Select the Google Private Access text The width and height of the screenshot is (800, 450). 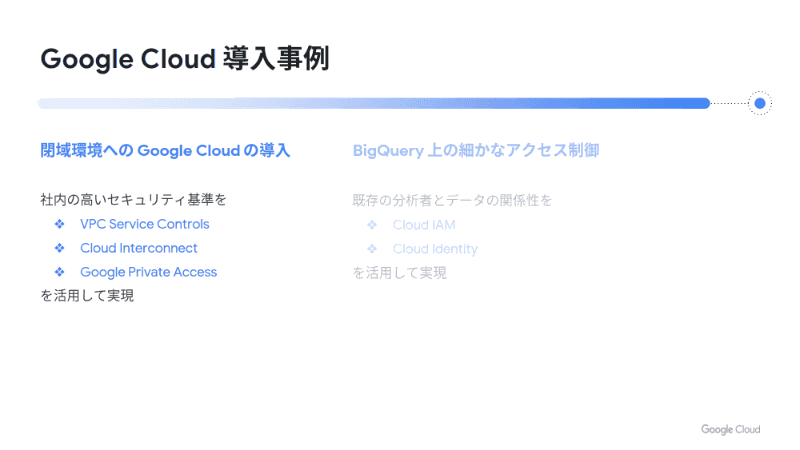148,272
